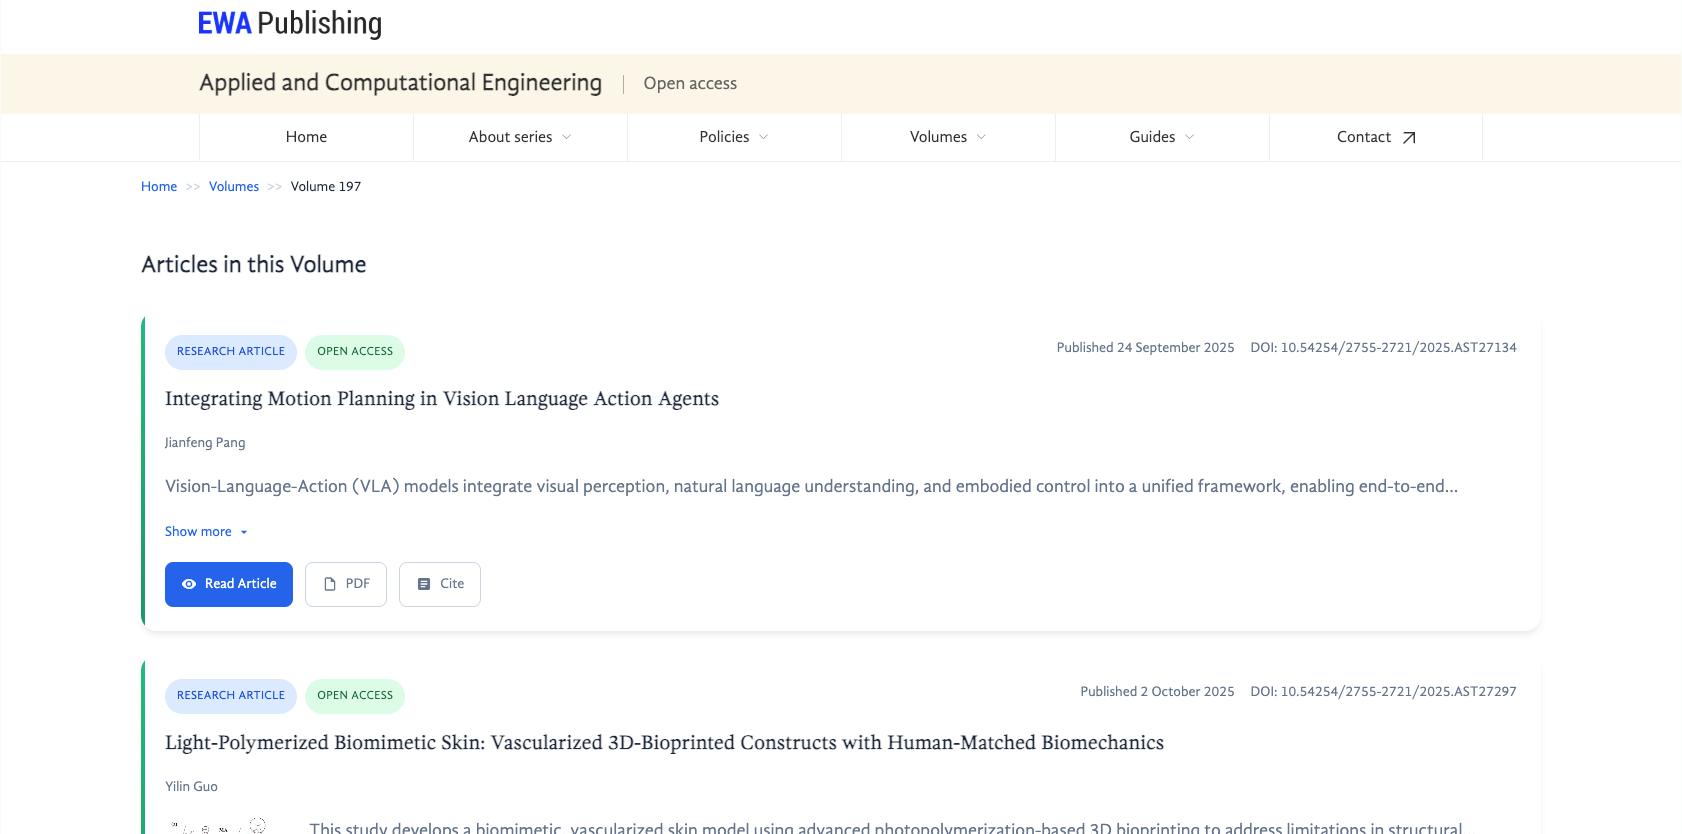Click the eye icon in Read Article button
1682x834 pixels.
click(189, 584)
